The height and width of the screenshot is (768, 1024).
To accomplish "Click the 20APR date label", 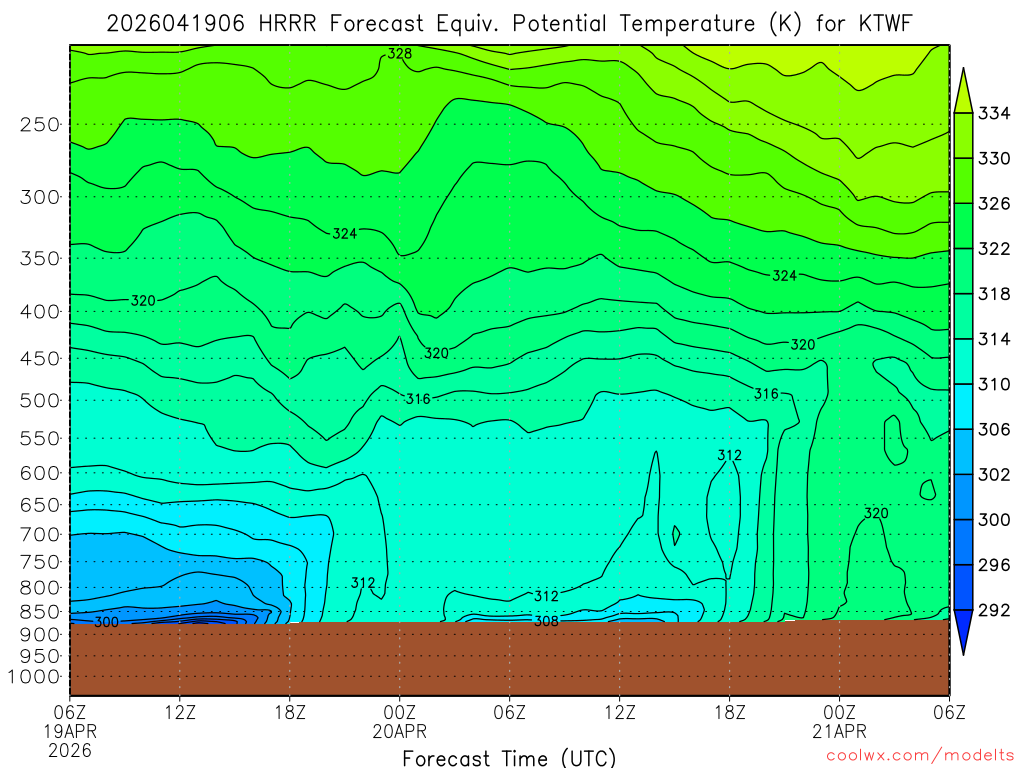I will [400, 731].
